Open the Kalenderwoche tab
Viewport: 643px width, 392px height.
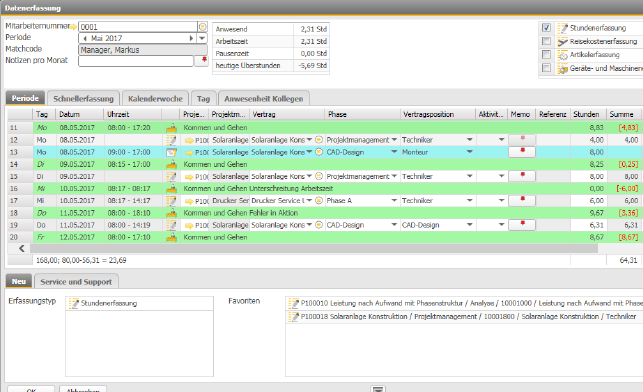click(x=155, y=99)
